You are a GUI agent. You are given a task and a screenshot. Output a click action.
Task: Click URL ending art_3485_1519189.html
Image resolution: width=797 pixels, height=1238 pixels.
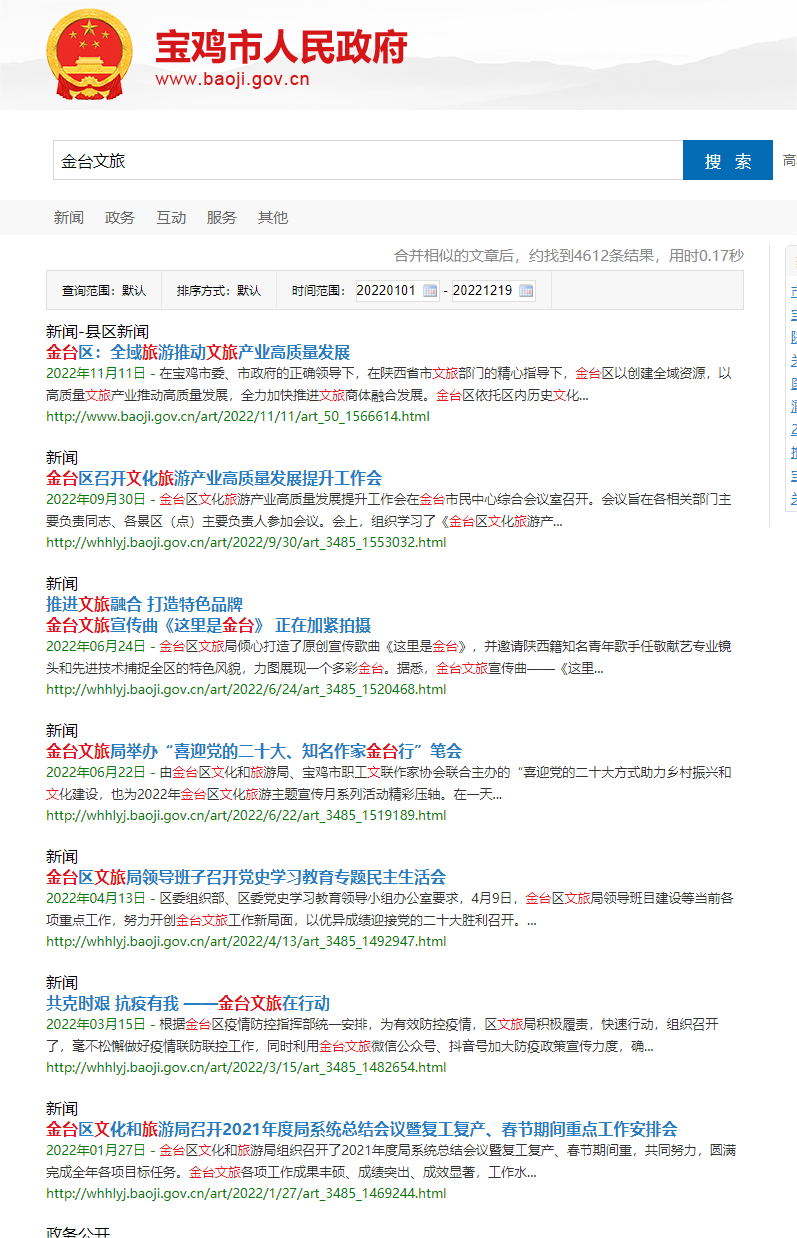pos(246,815)
